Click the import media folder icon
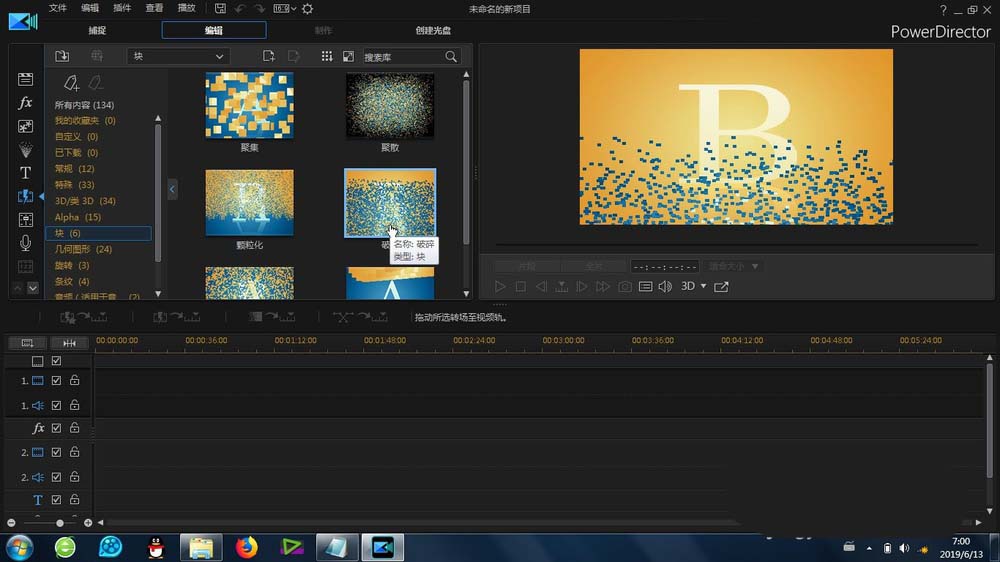This screenshot has height=562, width=1000. (62, 57)
